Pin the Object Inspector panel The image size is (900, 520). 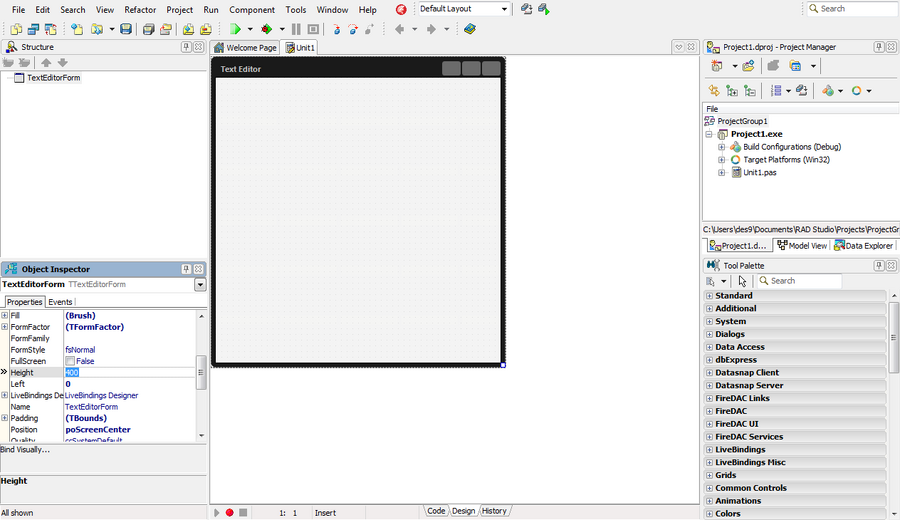tap(186, 269)
